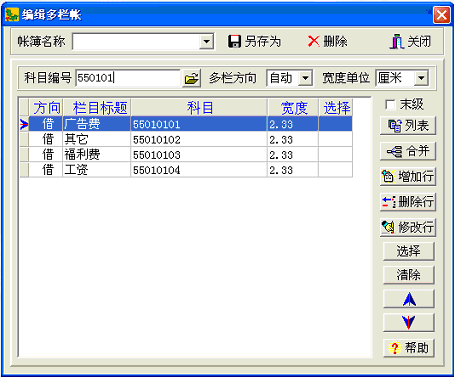Click the title bar application icon
This screenshot has width=454, height=377.
click(x=11, y=15)
